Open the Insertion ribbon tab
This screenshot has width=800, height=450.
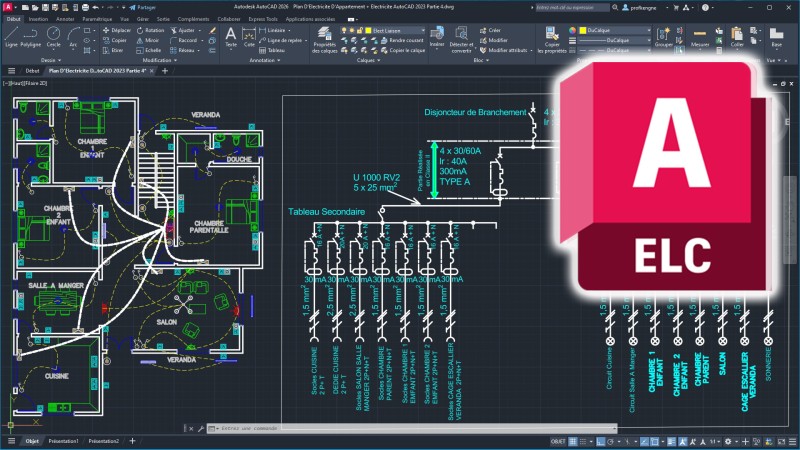[38, 19]
